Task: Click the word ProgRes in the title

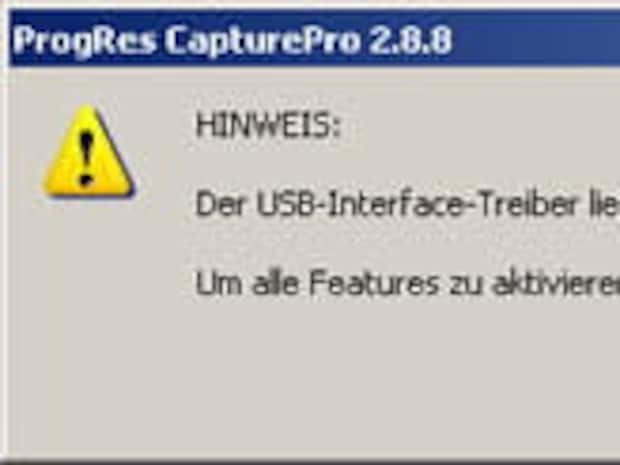Action: [85, 41]
